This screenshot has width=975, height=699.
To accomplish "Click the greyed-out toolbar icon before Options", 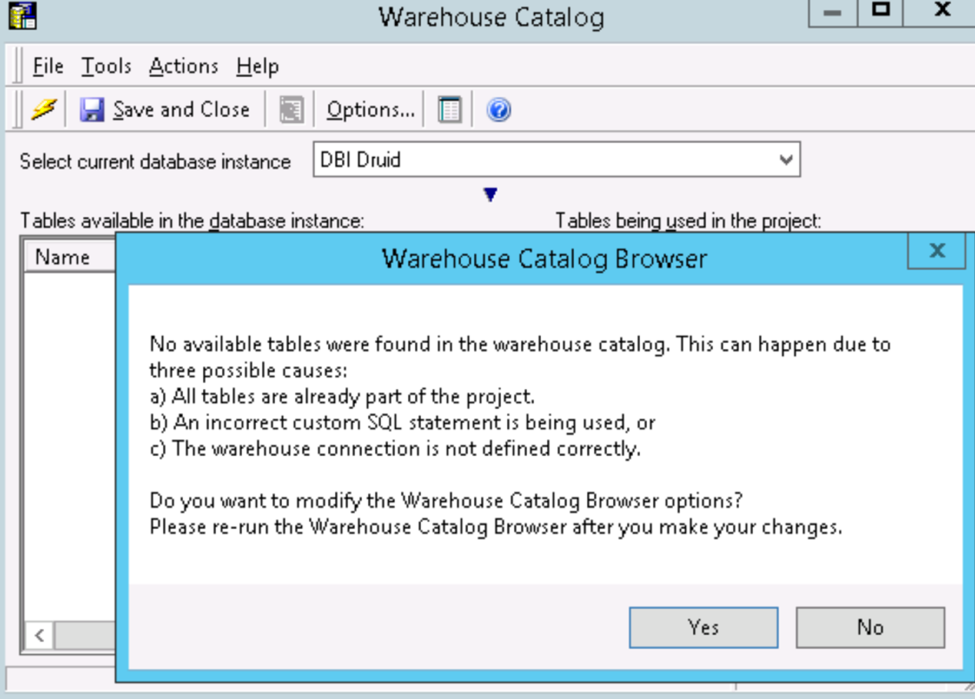I will coord(291,109).
